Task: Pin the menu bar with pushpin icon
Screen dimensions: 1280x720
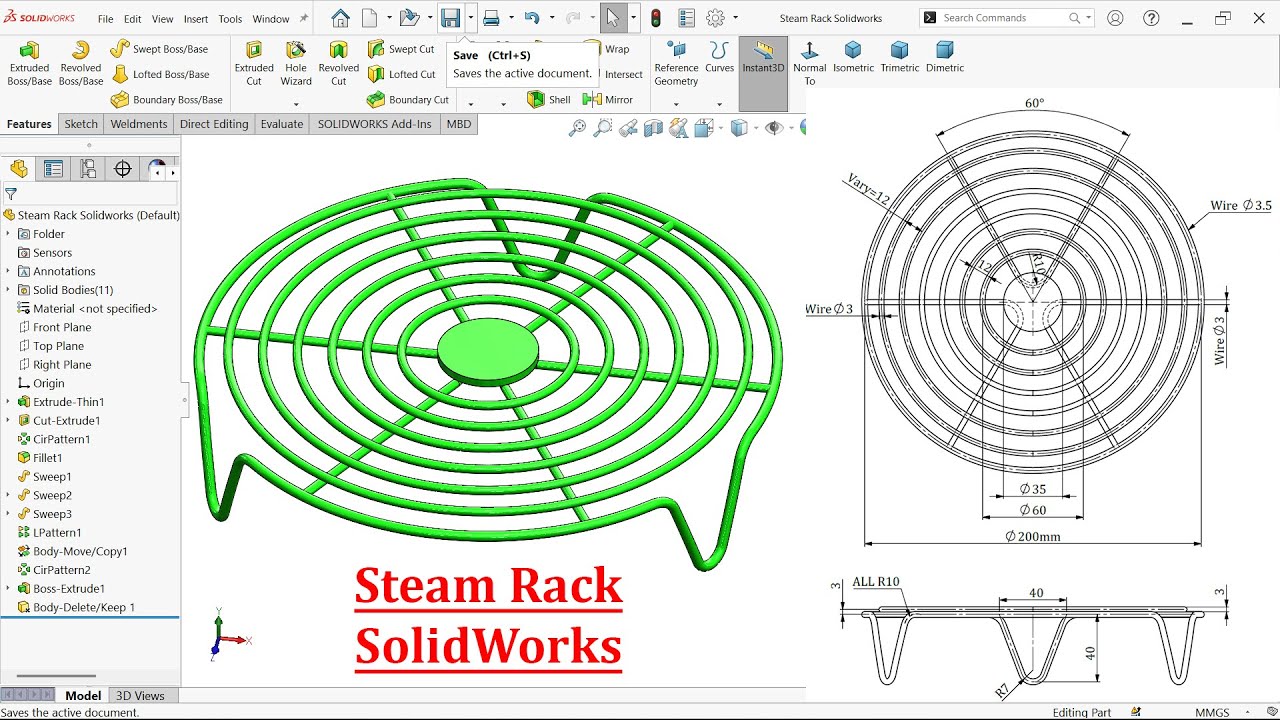Action: click(304, 18)
